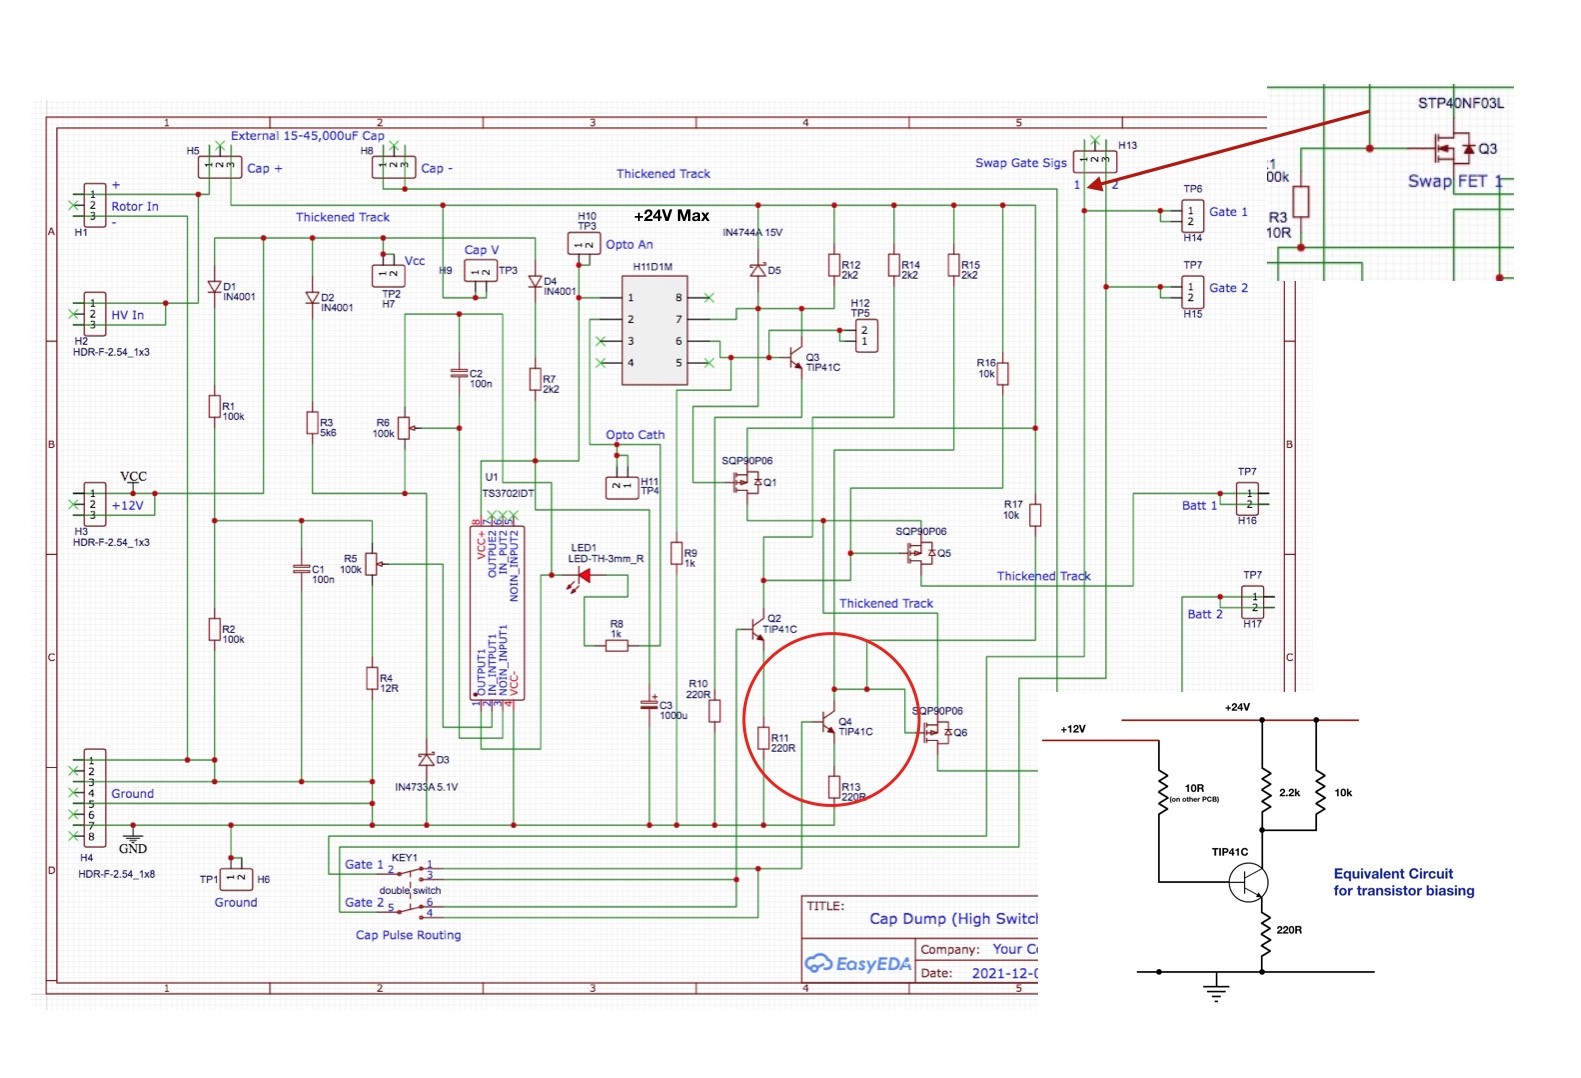
Task: Click the D1 IN4001 diode
Action: pos(214,286)
